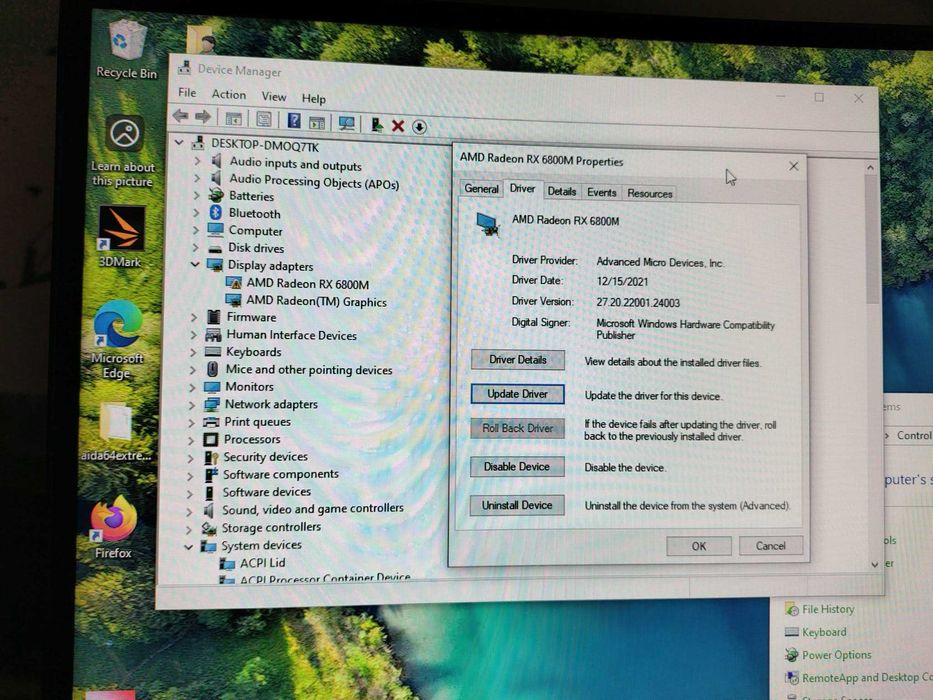
Task: Open Learn about this picture icon
Action: click(124, 152)
